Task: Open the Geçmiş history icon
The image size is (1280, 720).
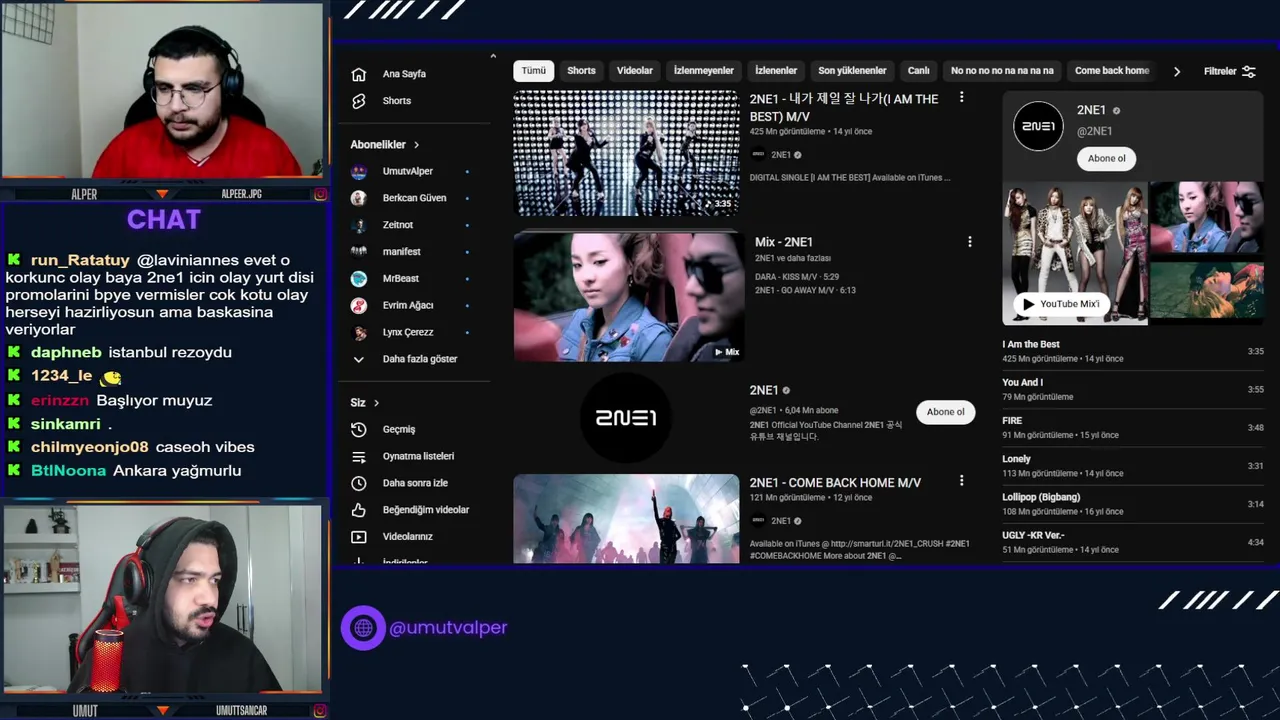Action: coord(359,429)
